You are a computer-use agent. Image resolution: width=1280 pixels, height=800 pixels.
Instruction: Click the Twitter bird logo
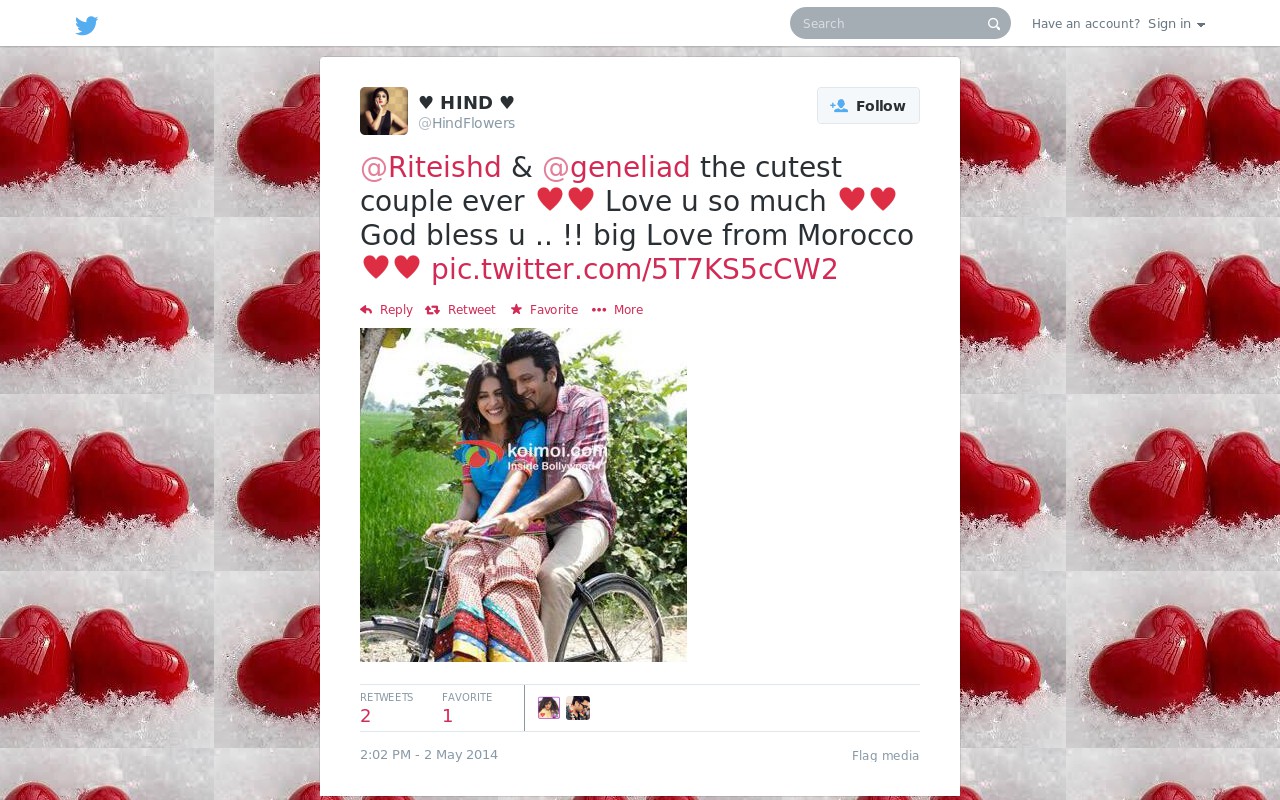[87, 25]
